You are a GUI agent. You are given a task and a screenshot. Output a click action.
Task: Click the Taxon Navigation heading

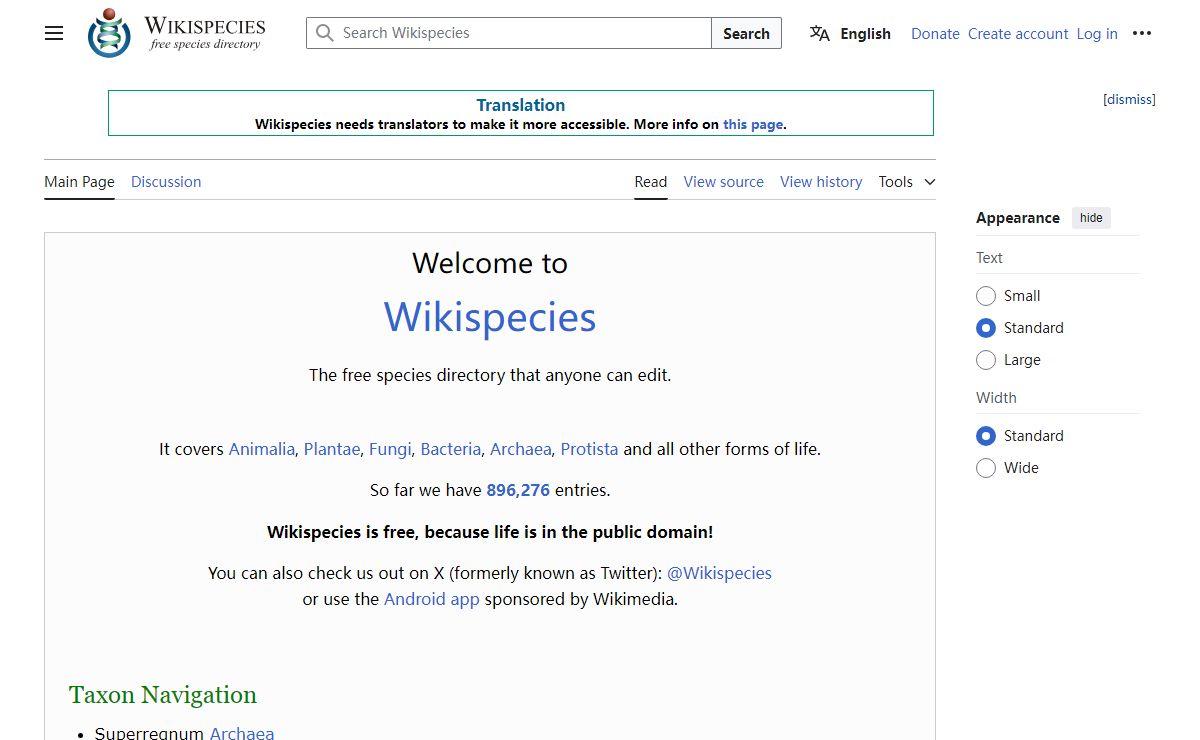pos(163,695)
